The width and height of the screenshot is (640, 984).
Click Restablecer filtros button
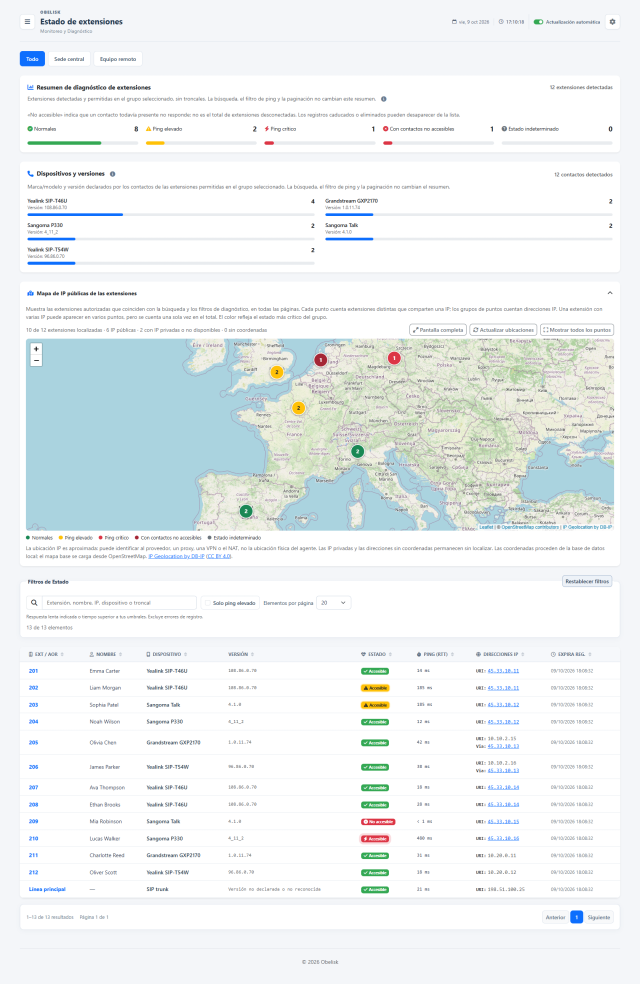587,581
